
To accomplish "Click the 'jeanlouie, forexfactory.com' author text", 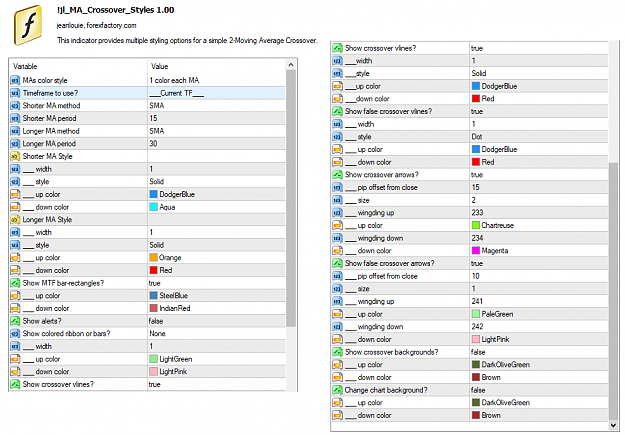I will (x=96, y=26).
